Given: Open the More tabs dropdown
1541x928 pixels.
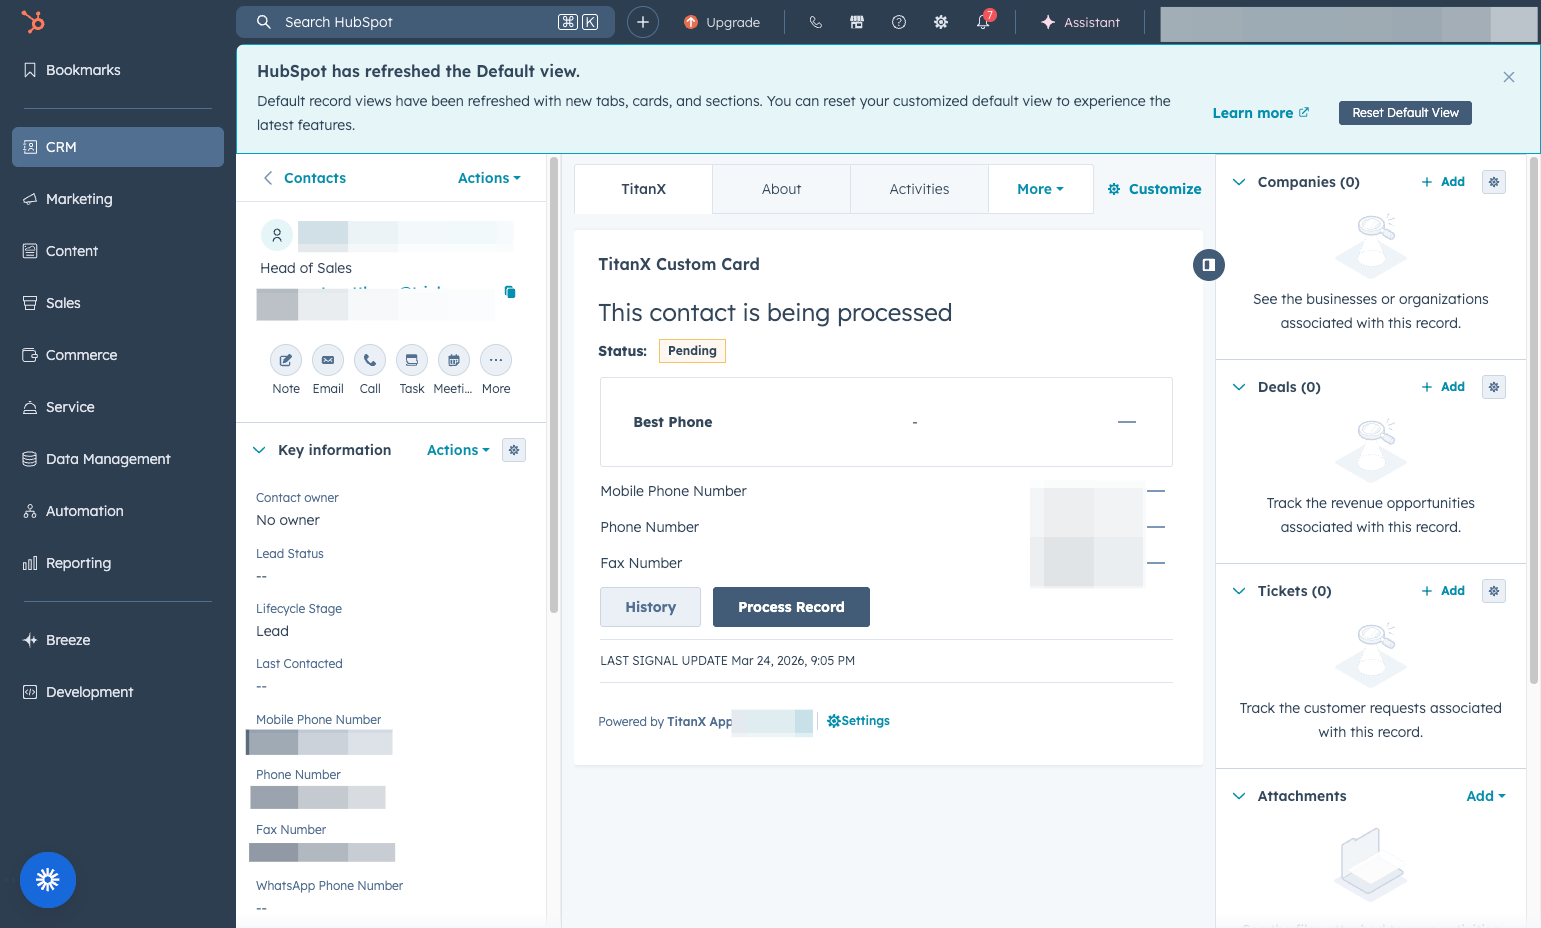Looking at the screenshot, I should coord(1040,189).
